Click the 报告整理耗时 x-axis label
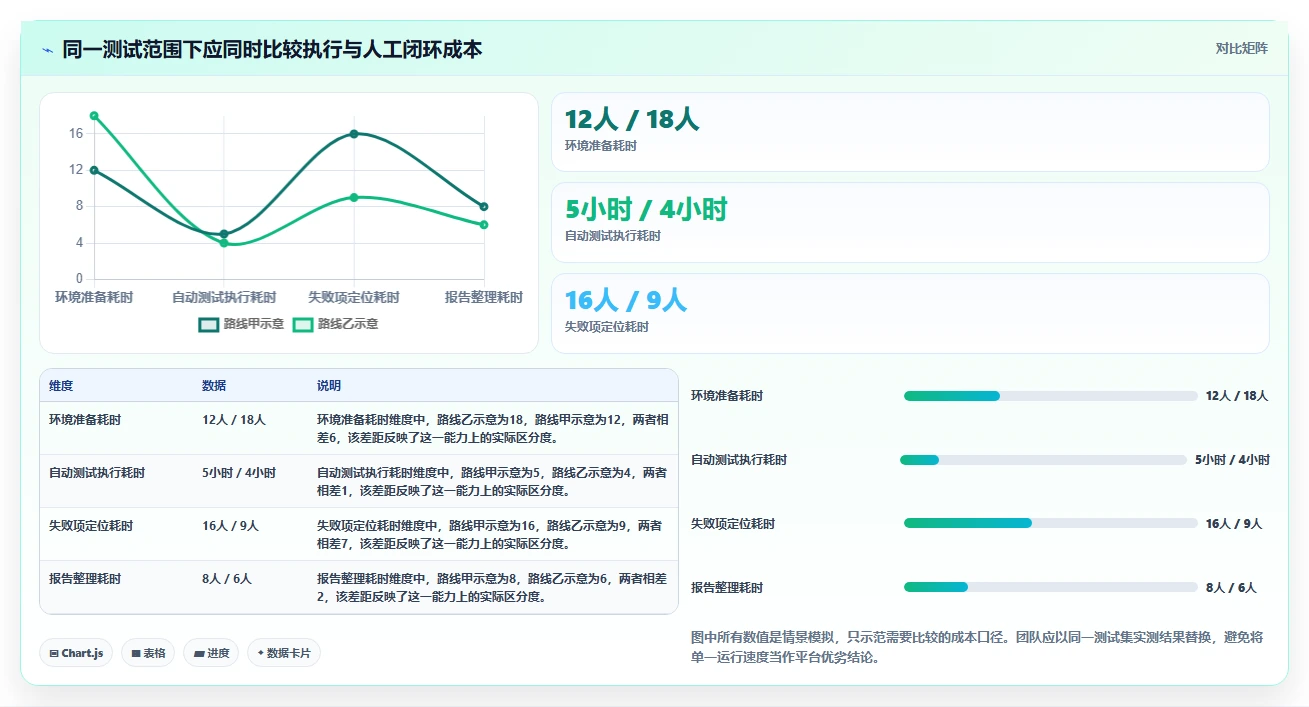Image resolution: width=1309 pixels, height=707 pixels. point(484,297)
